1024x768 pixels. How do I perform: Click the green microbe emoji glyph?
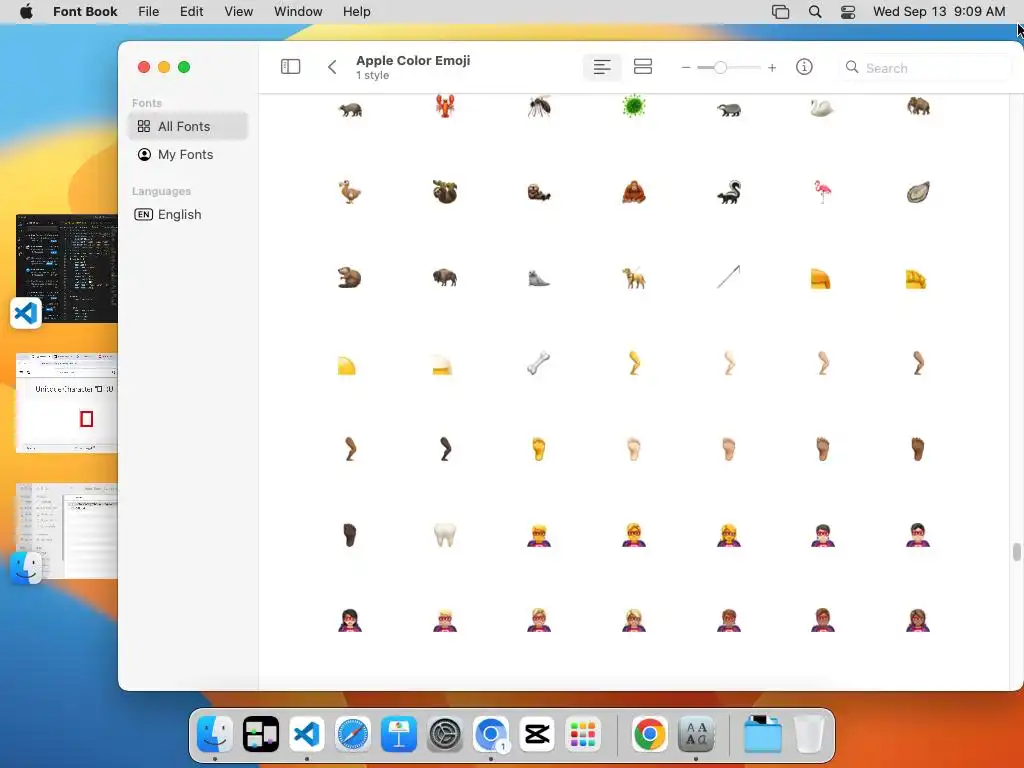(x=633, y=106)
